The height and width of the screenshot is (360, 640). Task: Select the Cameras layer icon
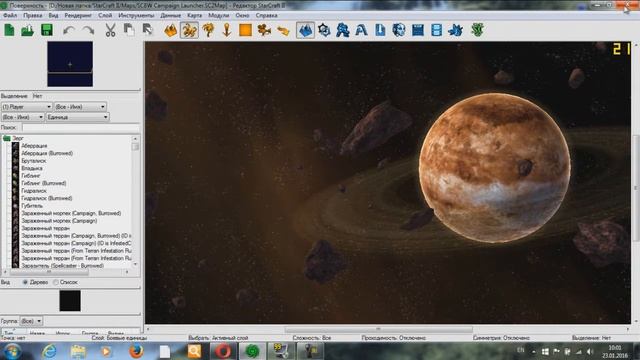point(264,30)
